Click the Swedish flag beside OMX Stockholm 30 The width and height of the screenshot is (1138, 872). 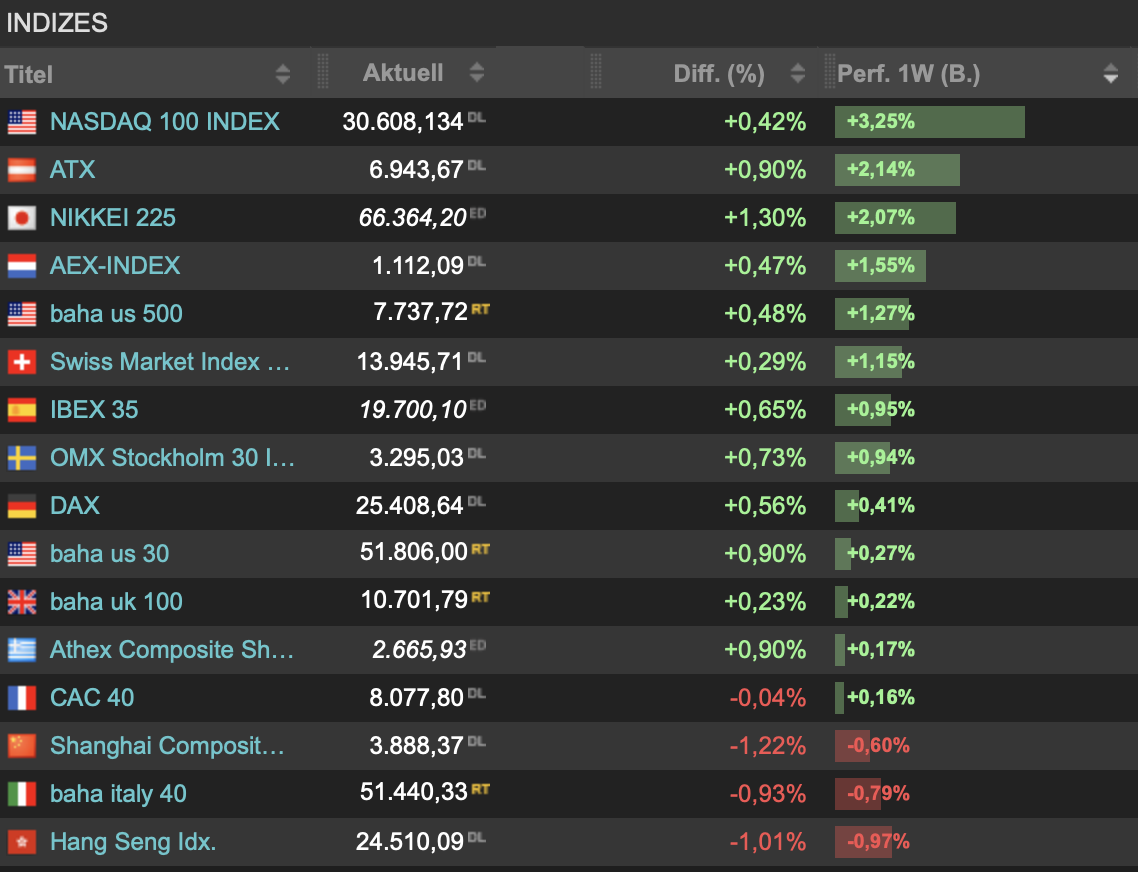(22, 457)
